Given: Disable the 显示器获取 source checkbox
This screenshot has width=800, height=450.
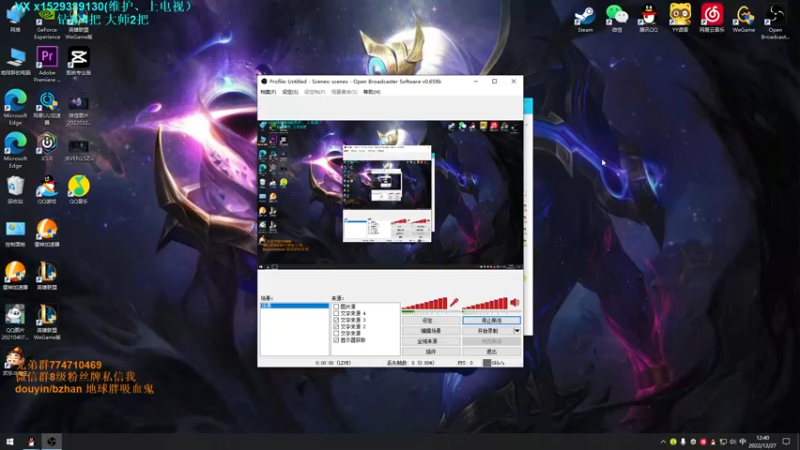Looking at the screenshot, I should (x=336, y=340).
